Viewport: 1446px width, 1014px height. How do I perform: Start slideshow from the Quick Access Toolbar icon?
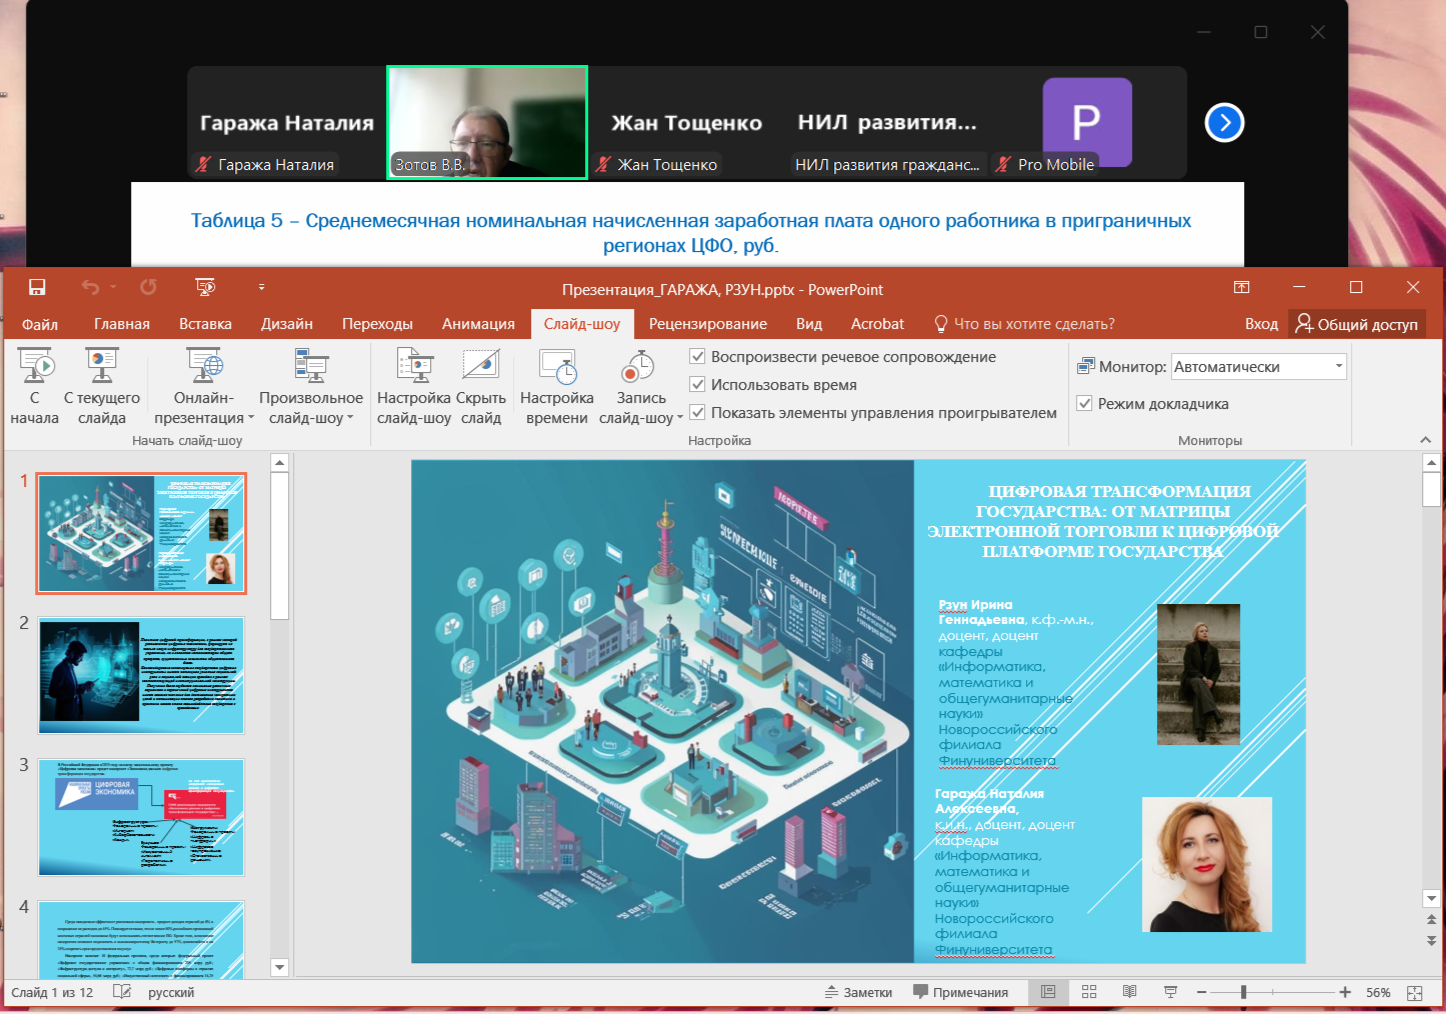pyautogui.click(x=205, y=288)
